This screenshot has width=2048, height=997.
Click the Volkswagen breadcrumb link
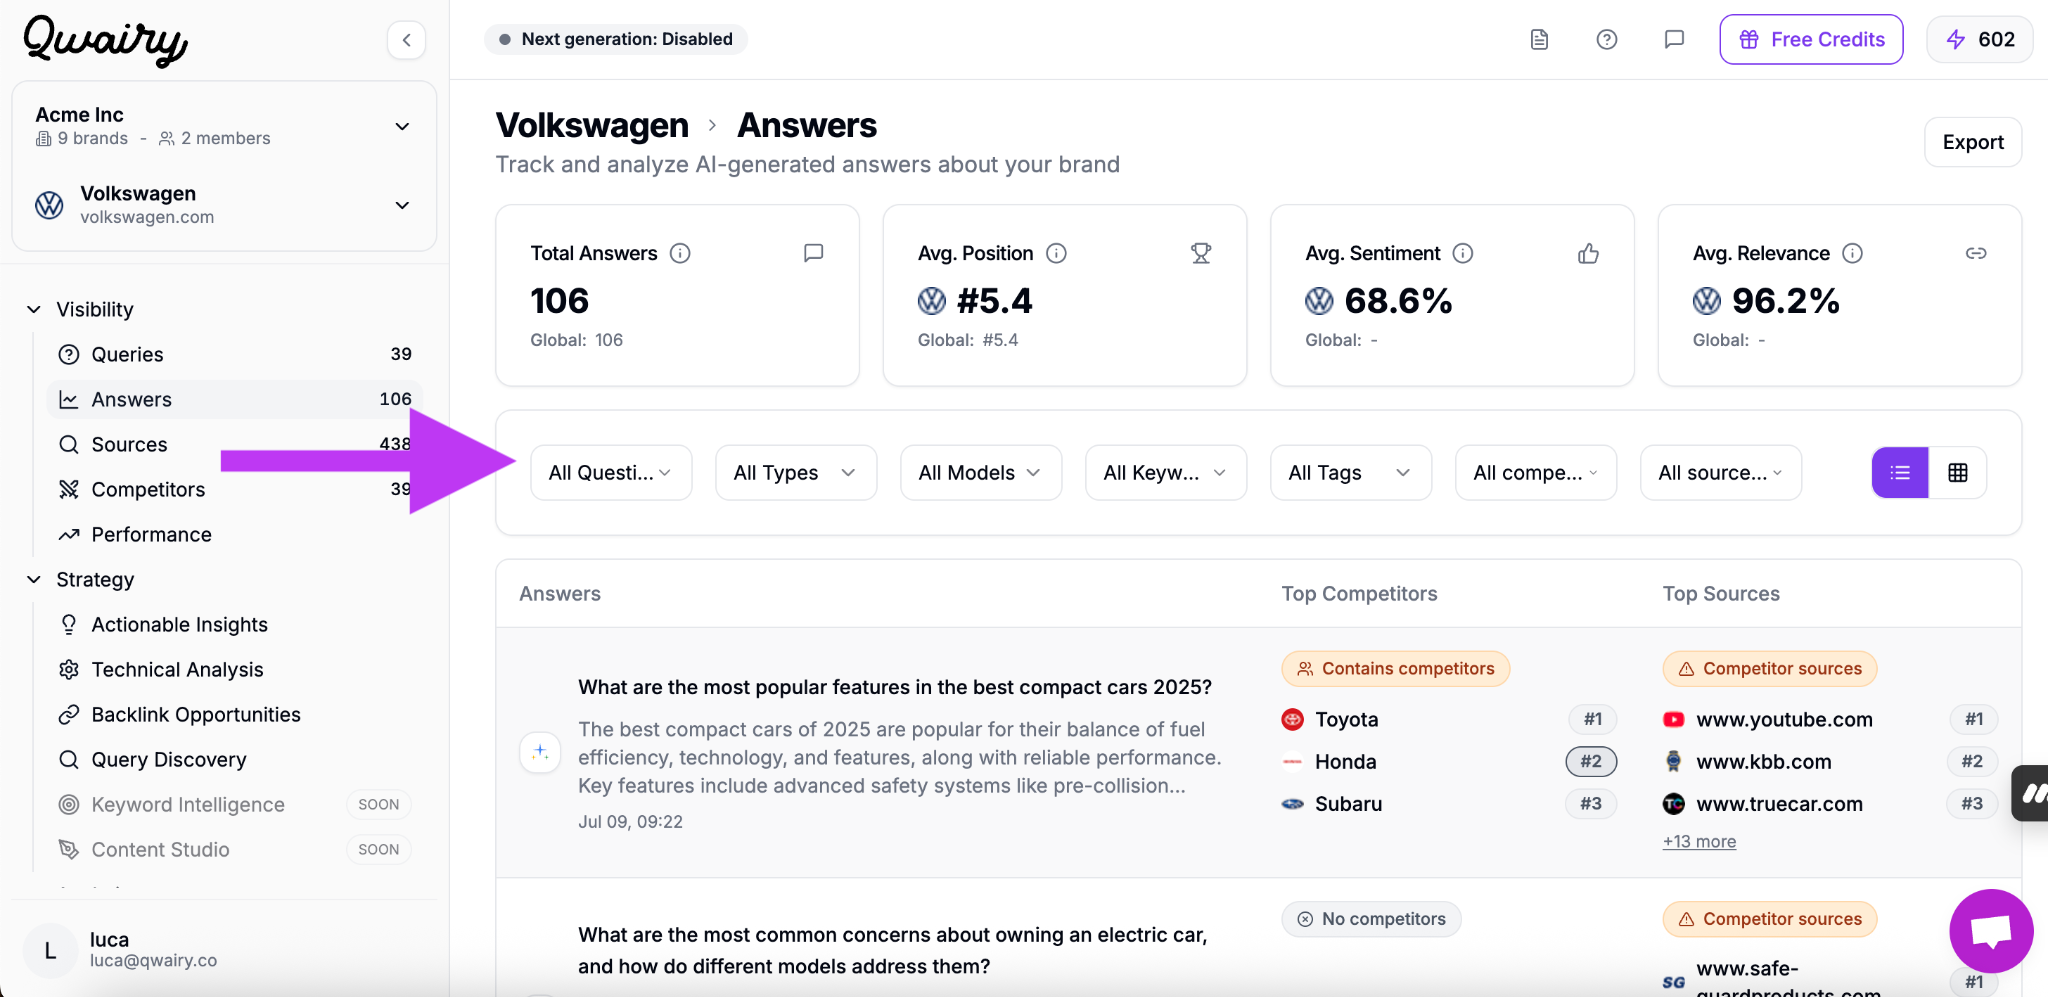[592, 126]
